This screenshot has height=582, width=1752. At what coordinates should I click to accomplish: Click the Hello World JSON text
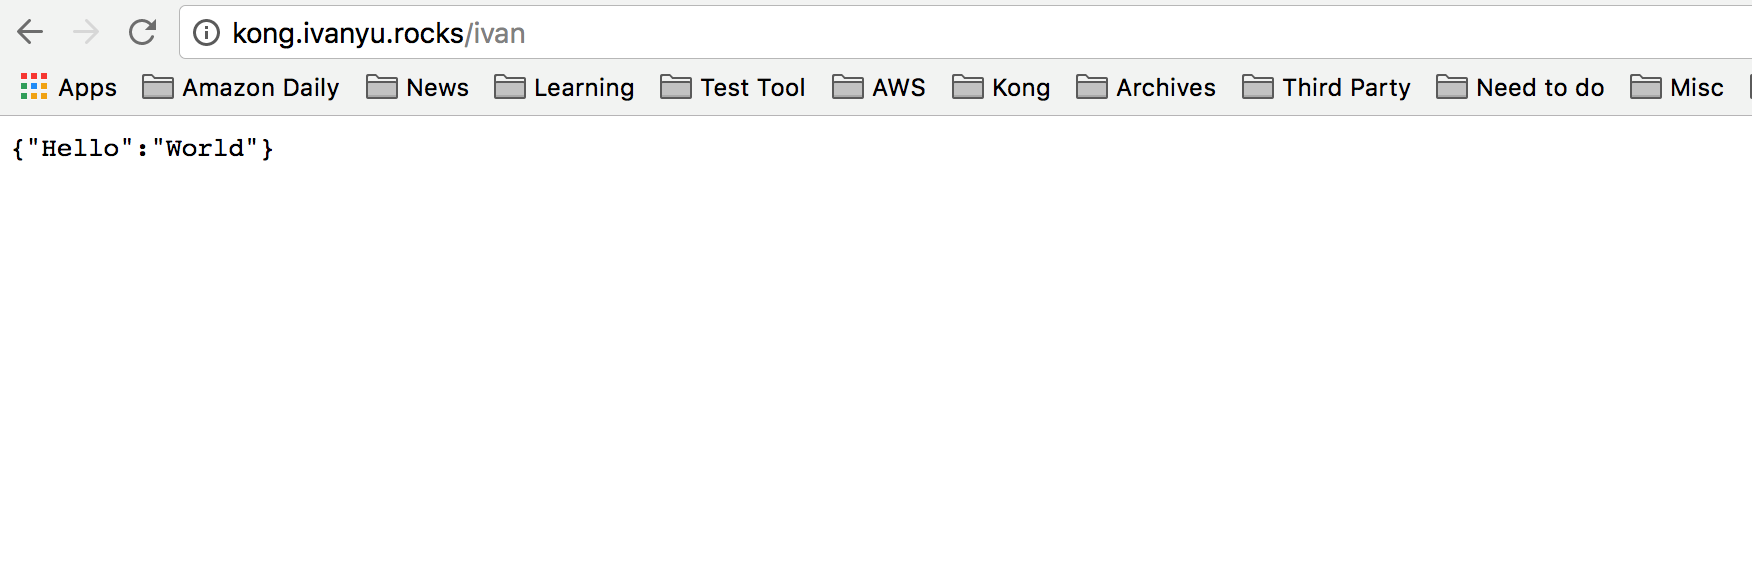(142, 148)
